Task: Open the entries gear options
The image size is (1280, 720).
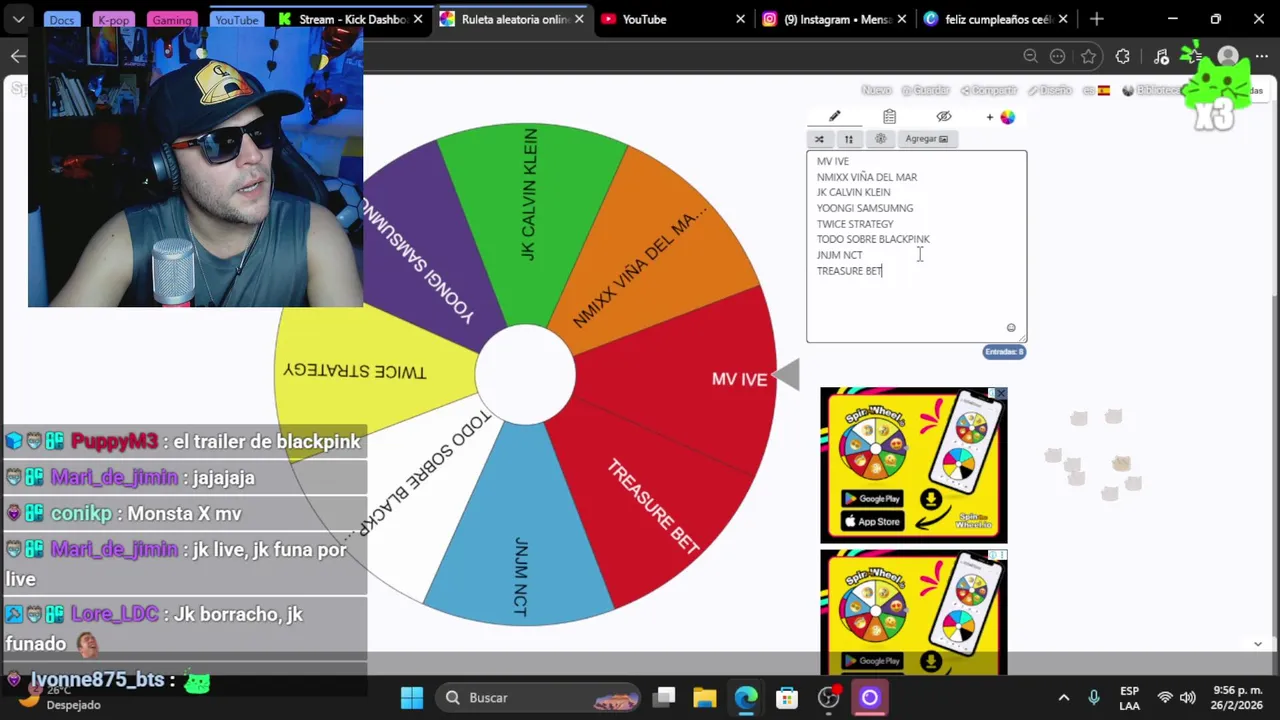Action: [880, 139]
